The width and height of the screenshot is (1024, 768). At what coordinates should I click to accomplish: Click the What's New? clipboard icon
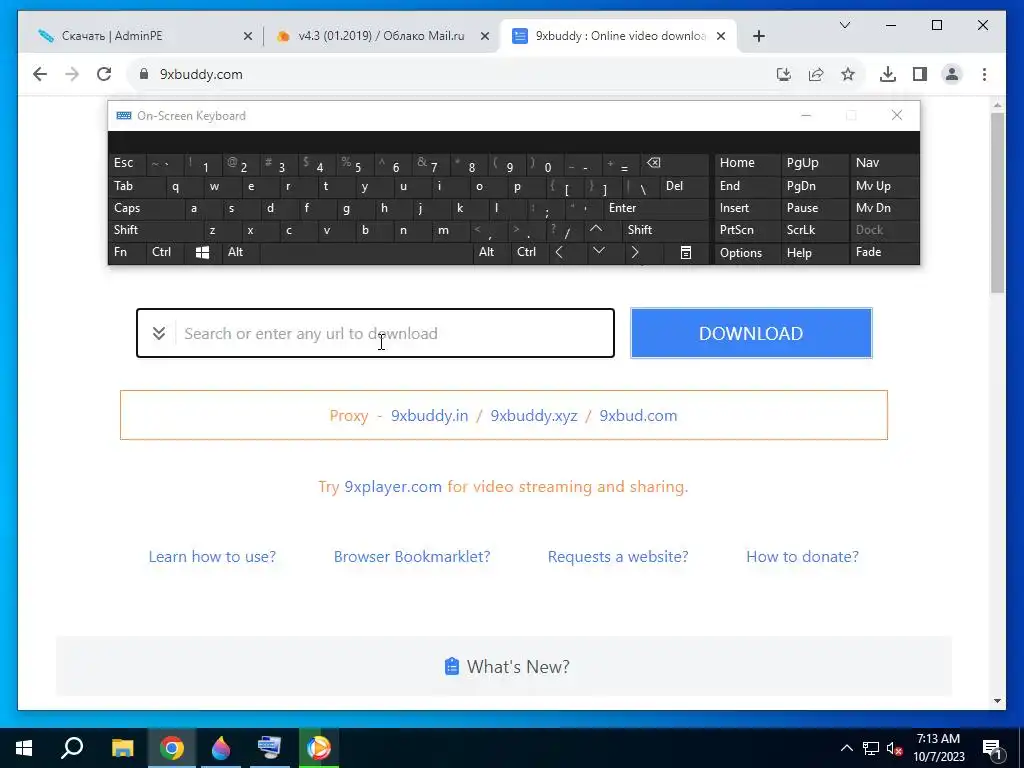452,666
